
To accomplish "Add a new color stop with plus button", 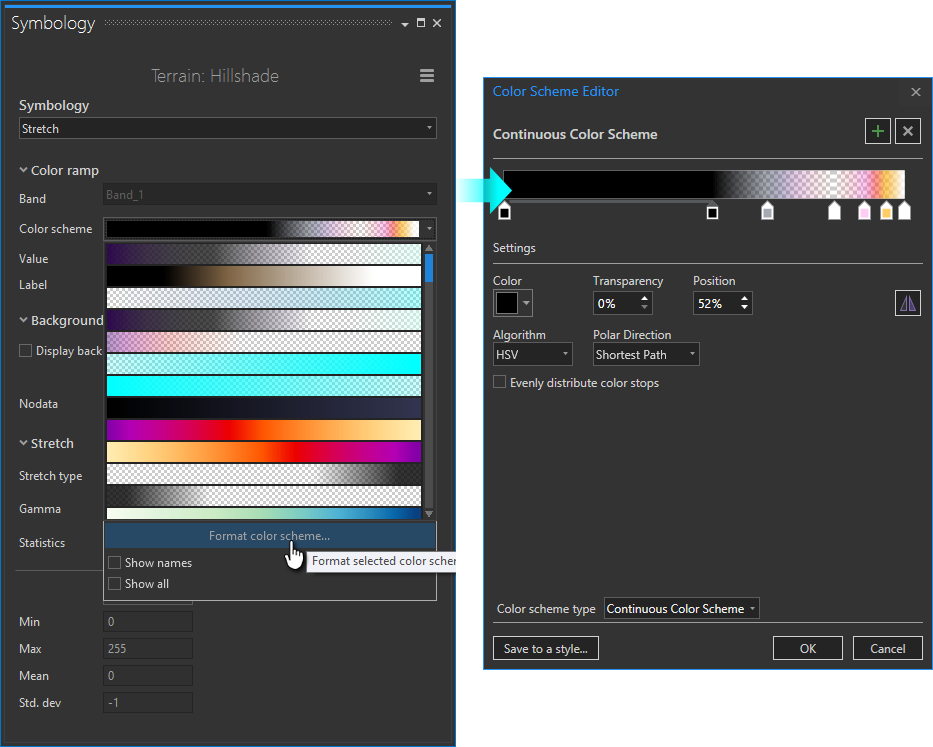I will pyautogui.click(x=877, y=131).
